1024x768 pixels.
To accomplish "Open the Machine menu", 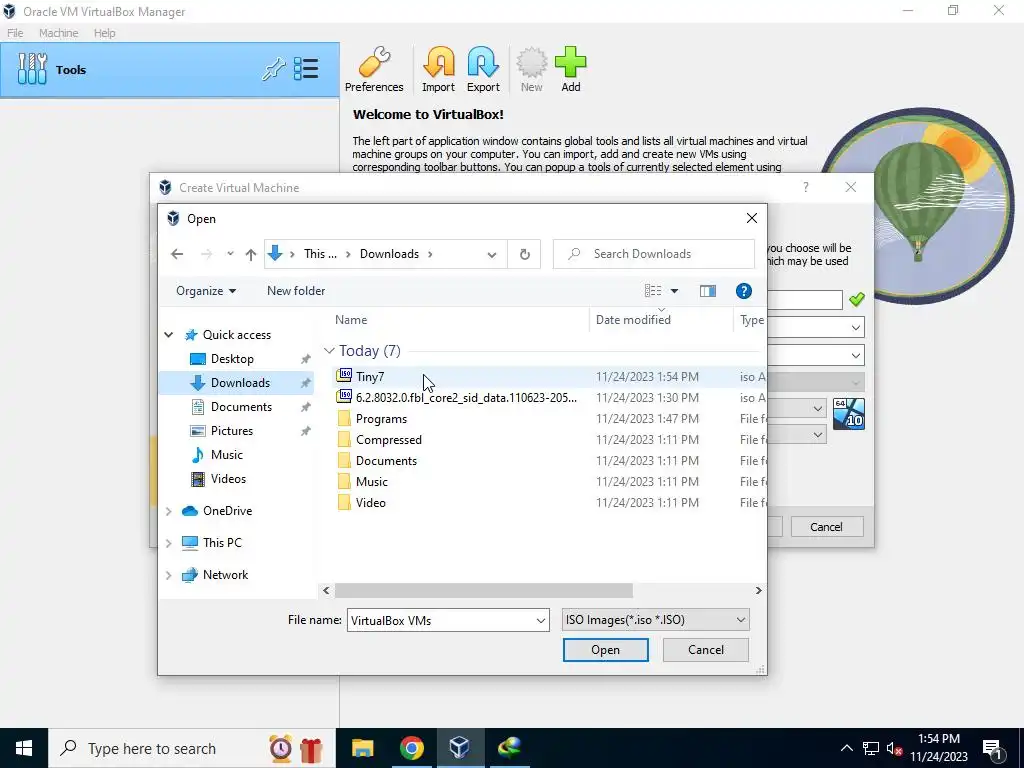I will [58, 33].
